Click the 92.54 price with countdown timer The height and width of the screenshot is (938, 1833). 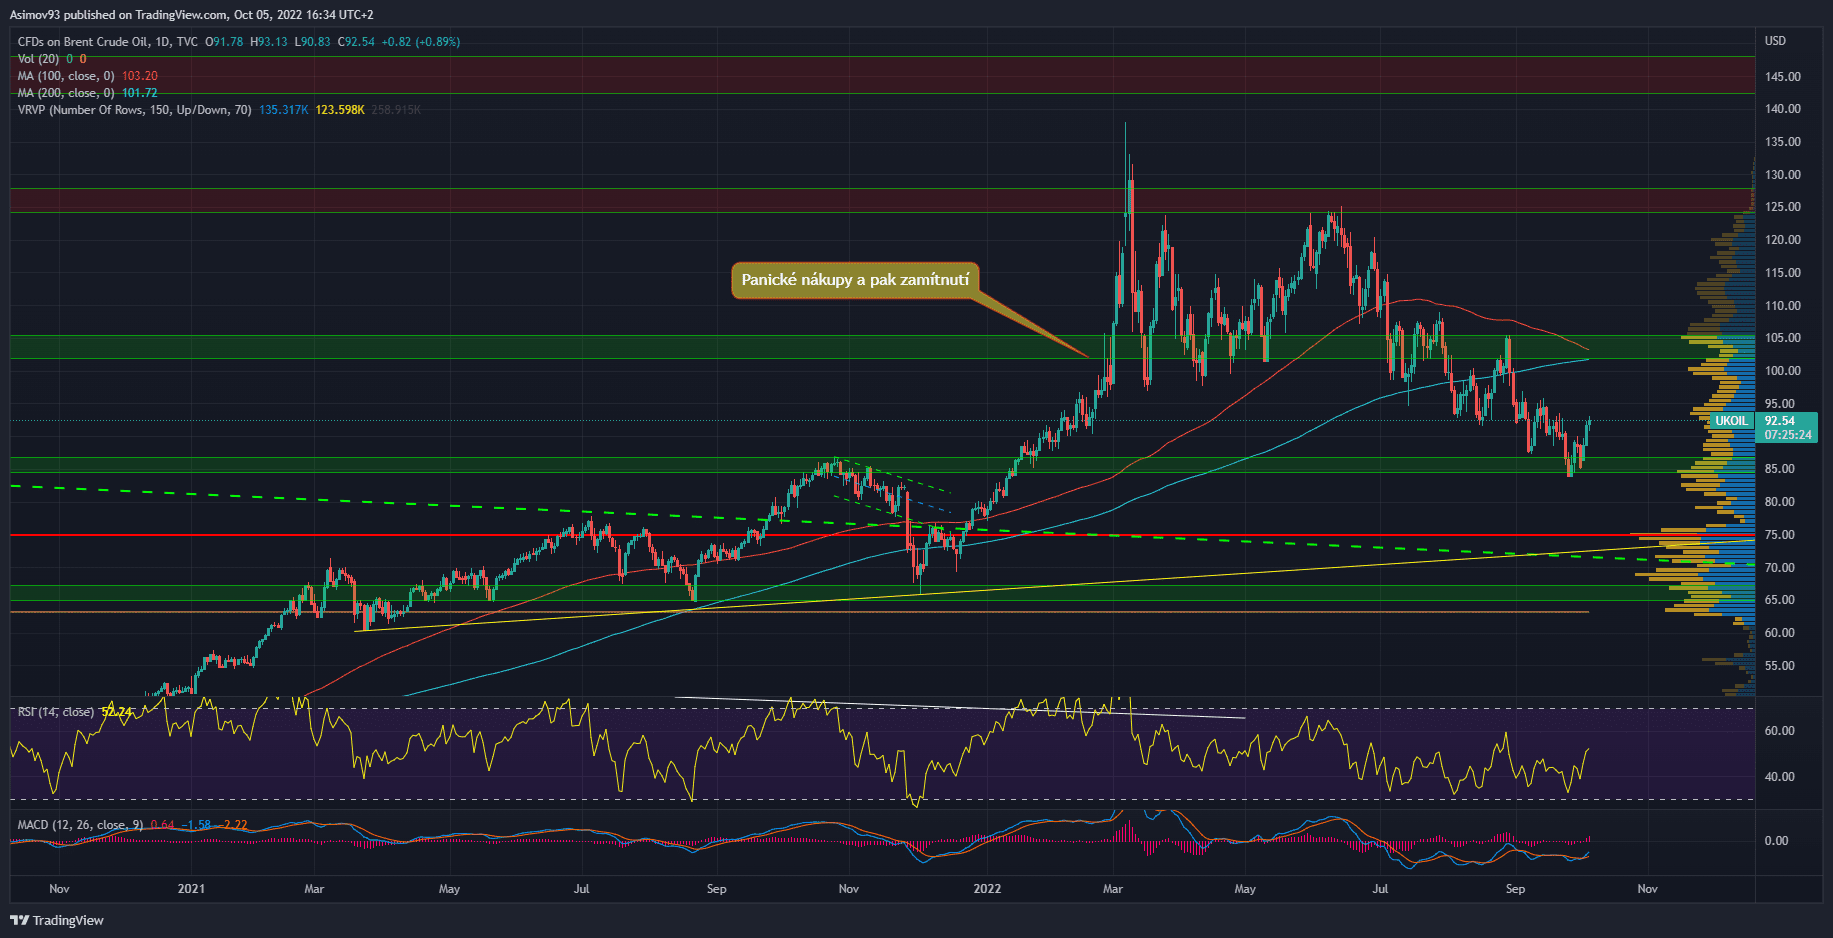1787,428
